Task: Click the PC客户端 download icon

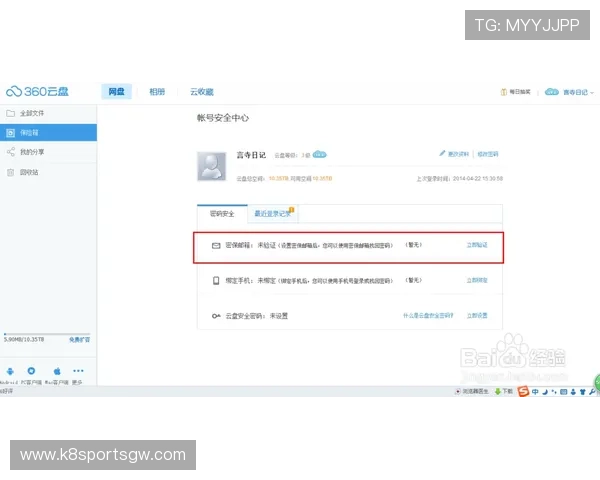Action: click(31, 371)
